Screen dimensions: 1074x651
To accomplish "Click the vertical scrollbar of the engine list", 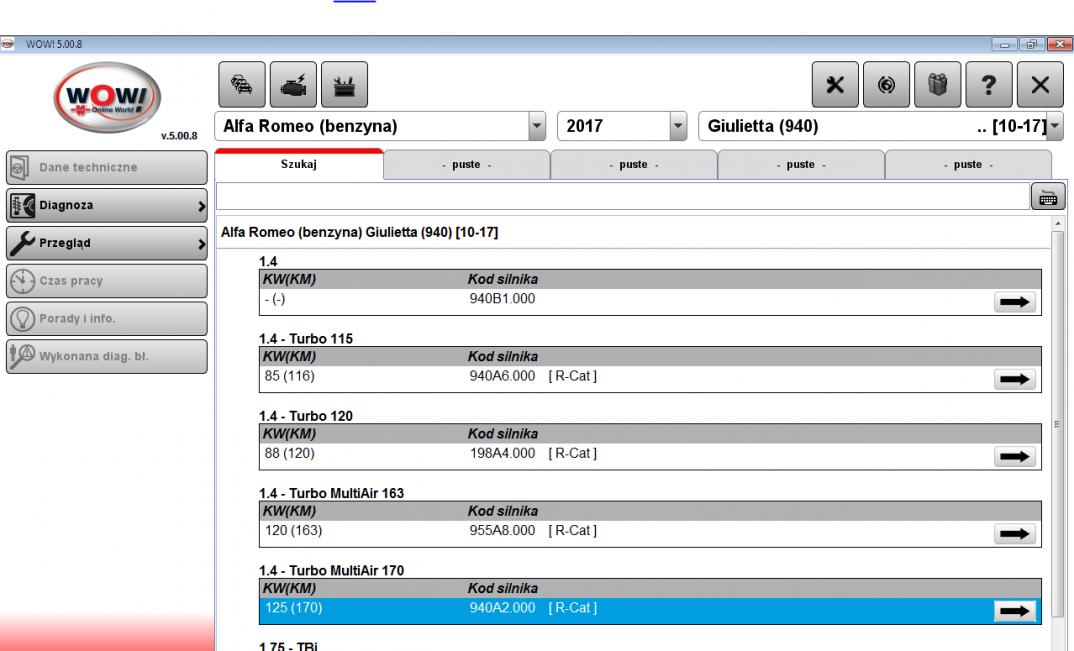I will point(1058,425).
